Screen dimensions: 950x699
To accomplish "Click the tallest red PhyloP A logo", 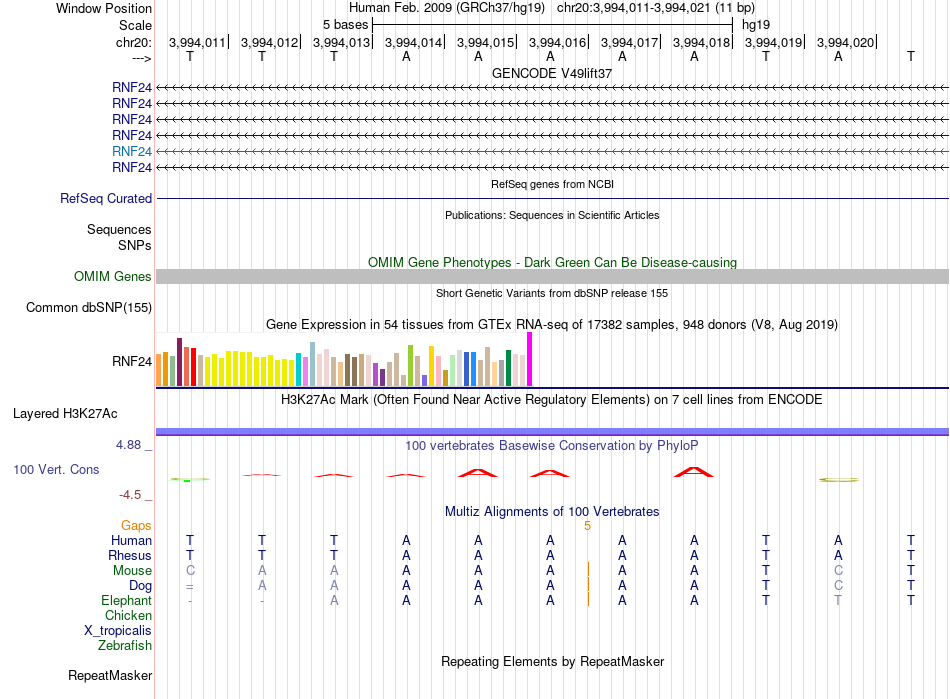I will pos(694,472).
